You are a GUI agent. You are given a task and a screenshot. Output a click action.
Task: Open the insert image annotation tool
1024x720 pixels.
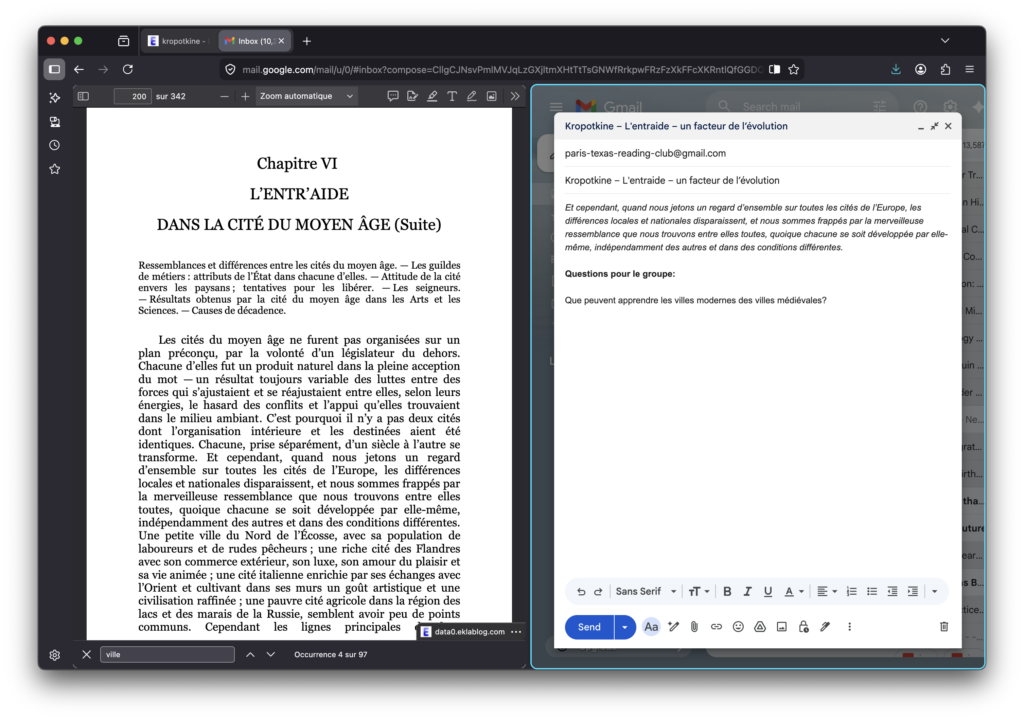491,96
